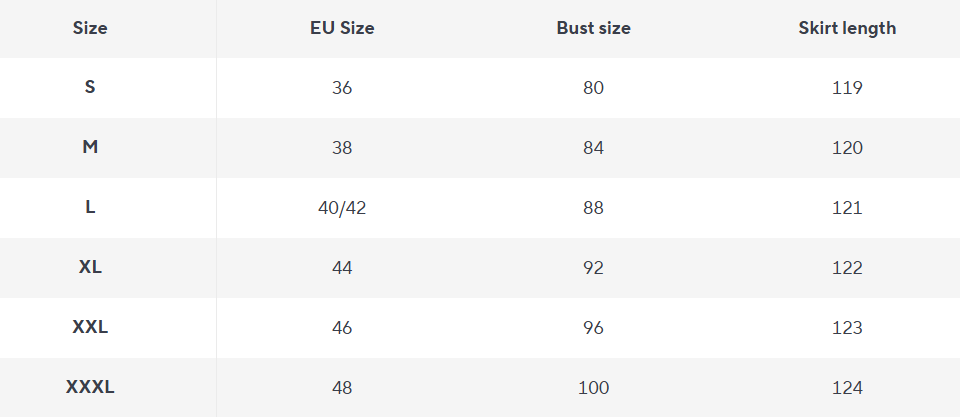Click skirt length value 124

847,388
